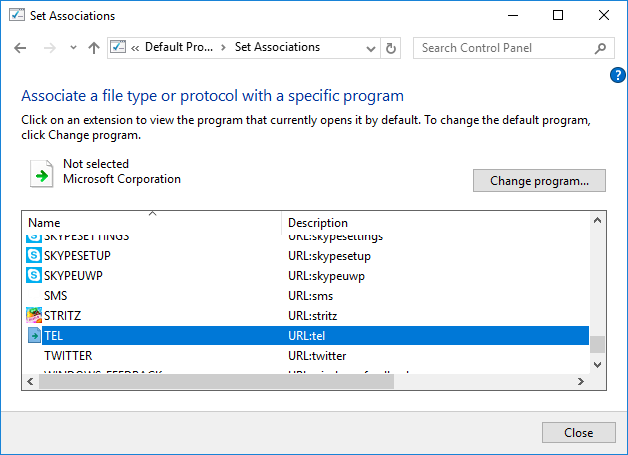Click the Set Associations breadcrumb
The image size is (628, 455).
277,47
